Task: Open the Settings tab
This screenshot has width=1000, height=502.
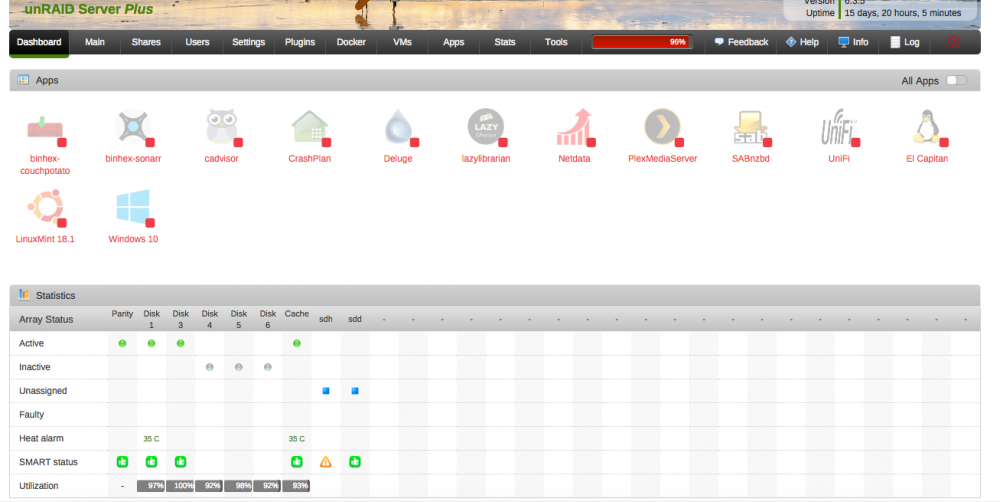Action: pyautogui.click(x=249, y=42)
